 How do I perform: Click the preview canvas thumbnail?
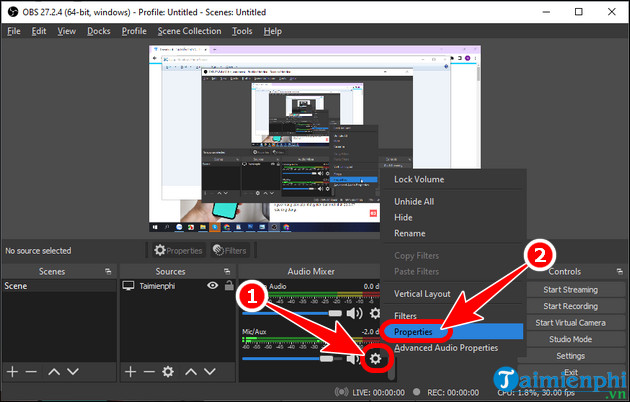315,138
